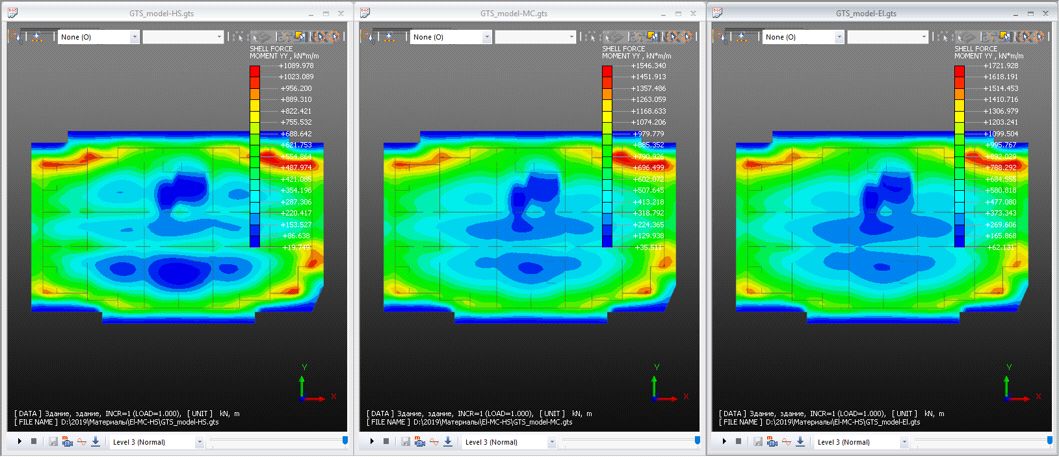This screenshot has width=1059, height=457.
Task: Click the blue download arrow icon in EI window
Action: (x=801, y=441)
